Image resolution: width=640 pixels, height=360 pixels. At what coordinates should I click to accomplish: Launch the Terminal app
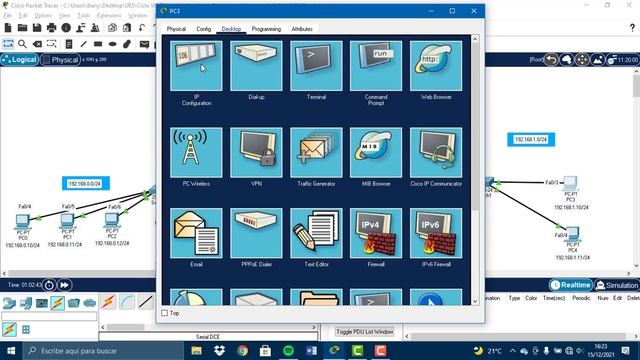316,66
